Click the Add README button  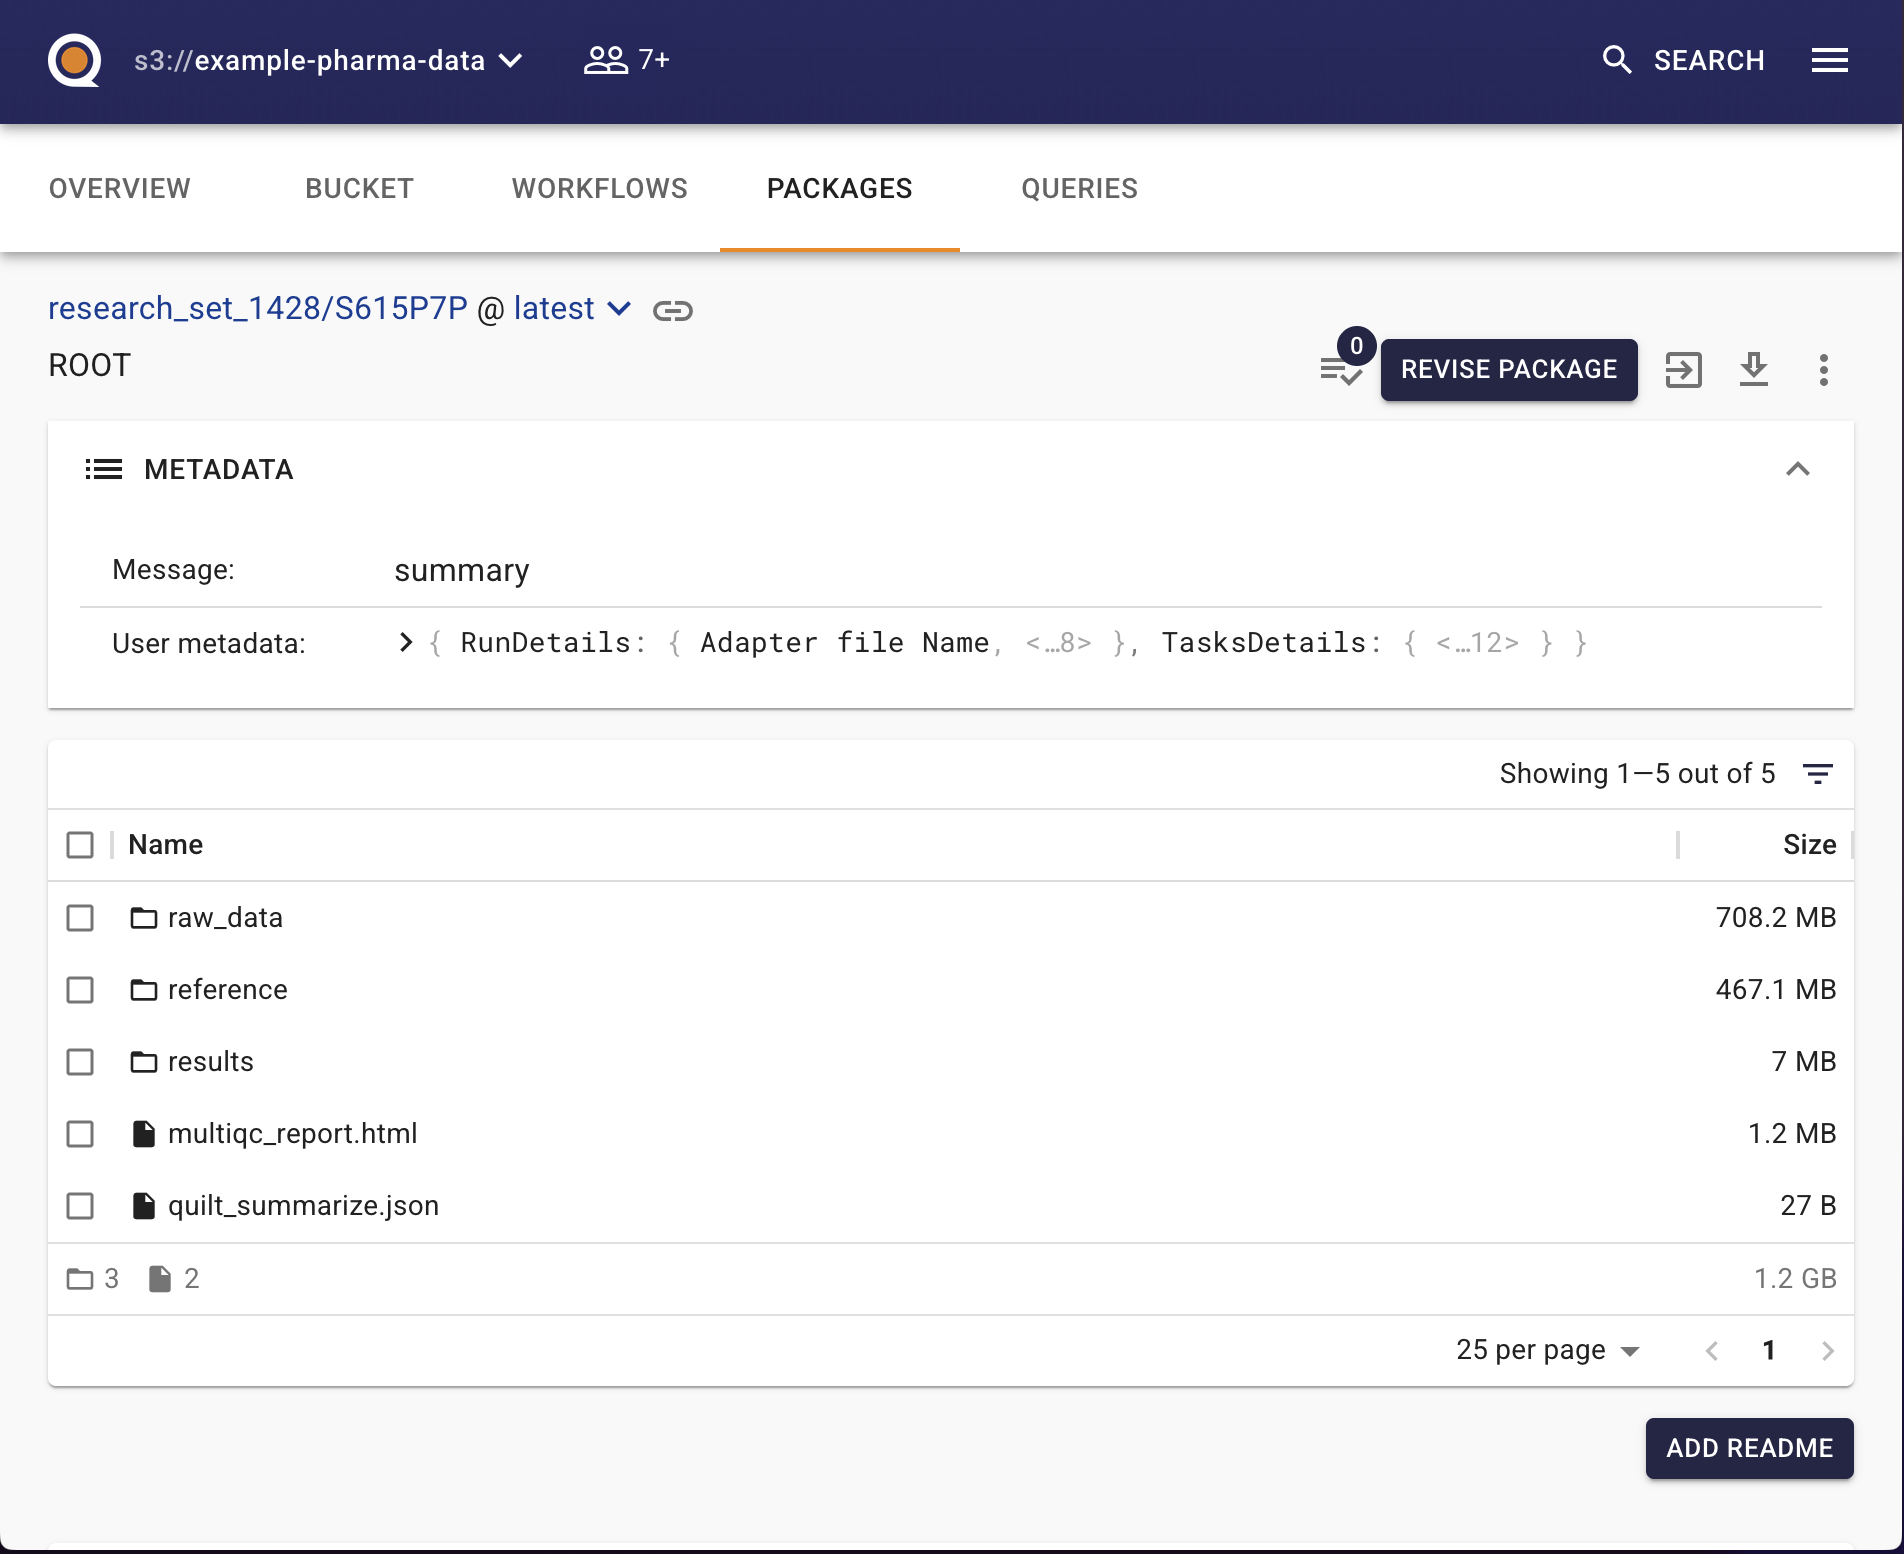click(1748, 1448)
